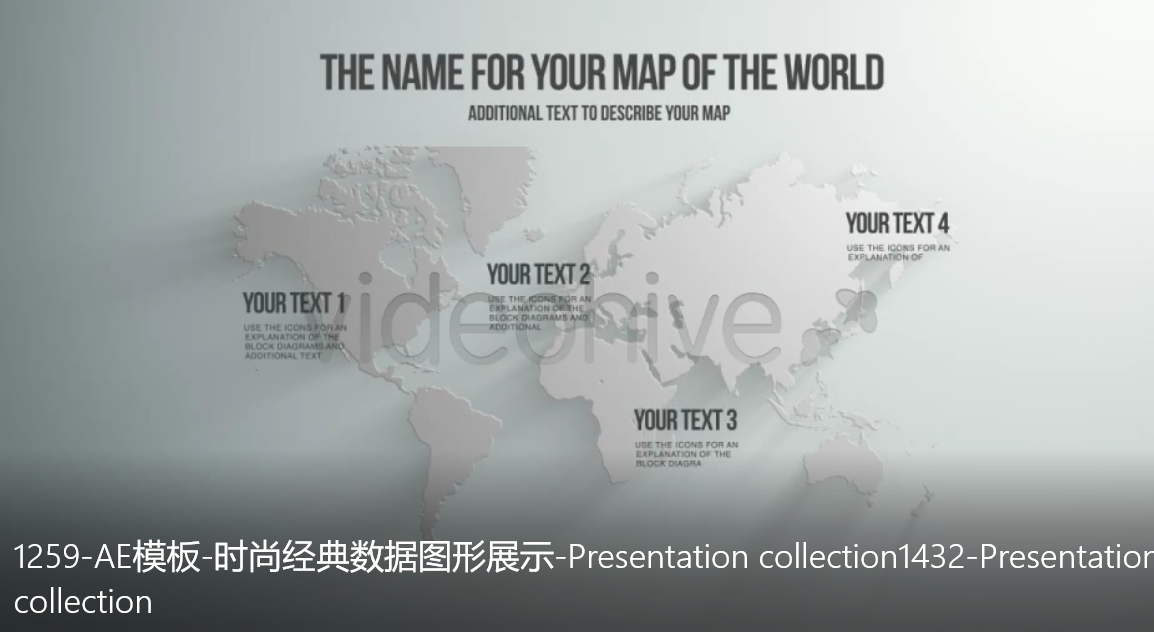This screenshot has width=1154, height=632.
Task: Click the "YOUR TEXT 2" label
Action: click(539, 275)
